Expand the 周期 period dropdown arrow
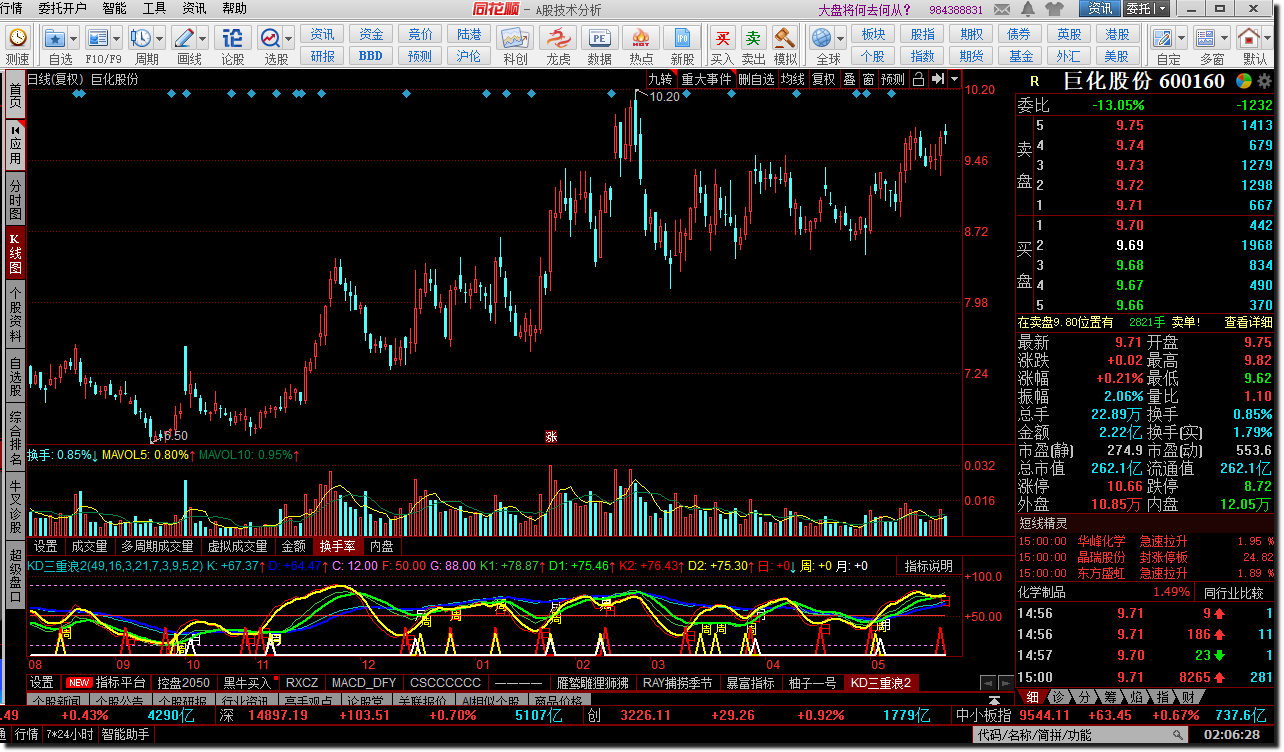The height and width of the screenshot is (752, 1284). tap(160, 38)
